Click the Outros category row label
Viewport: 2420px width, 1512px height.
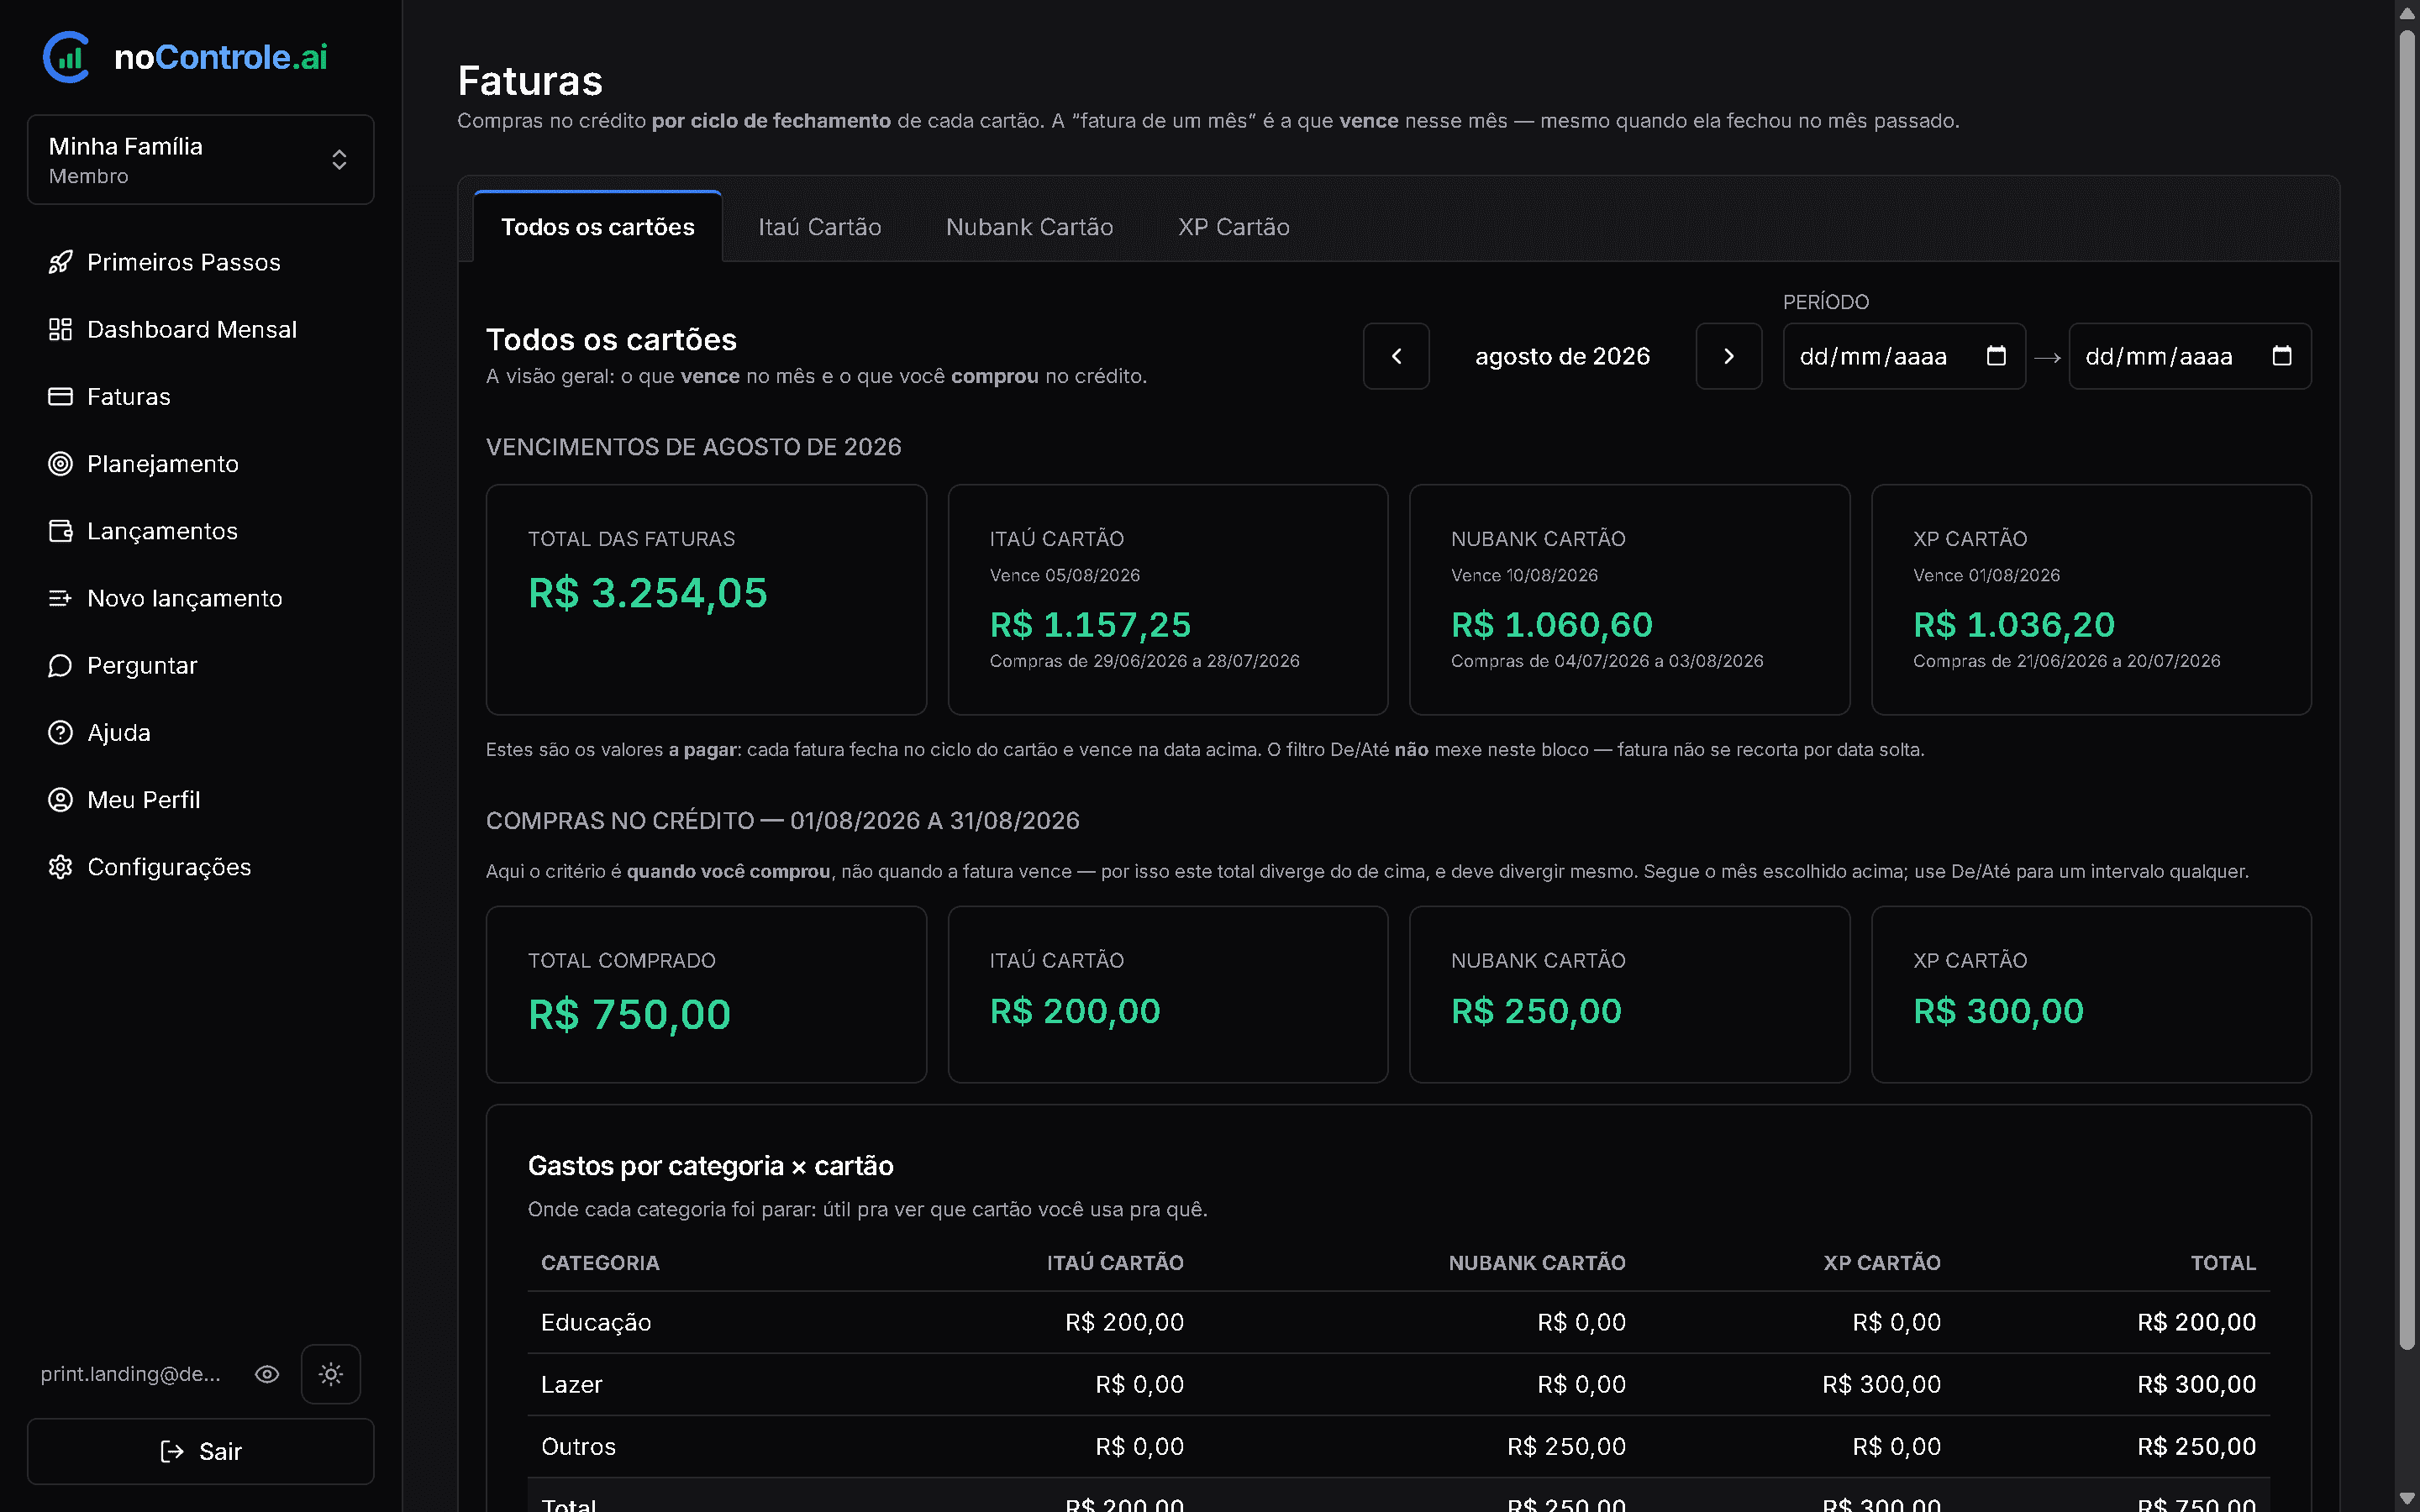pyautogui.click(x=578, y=1446)
